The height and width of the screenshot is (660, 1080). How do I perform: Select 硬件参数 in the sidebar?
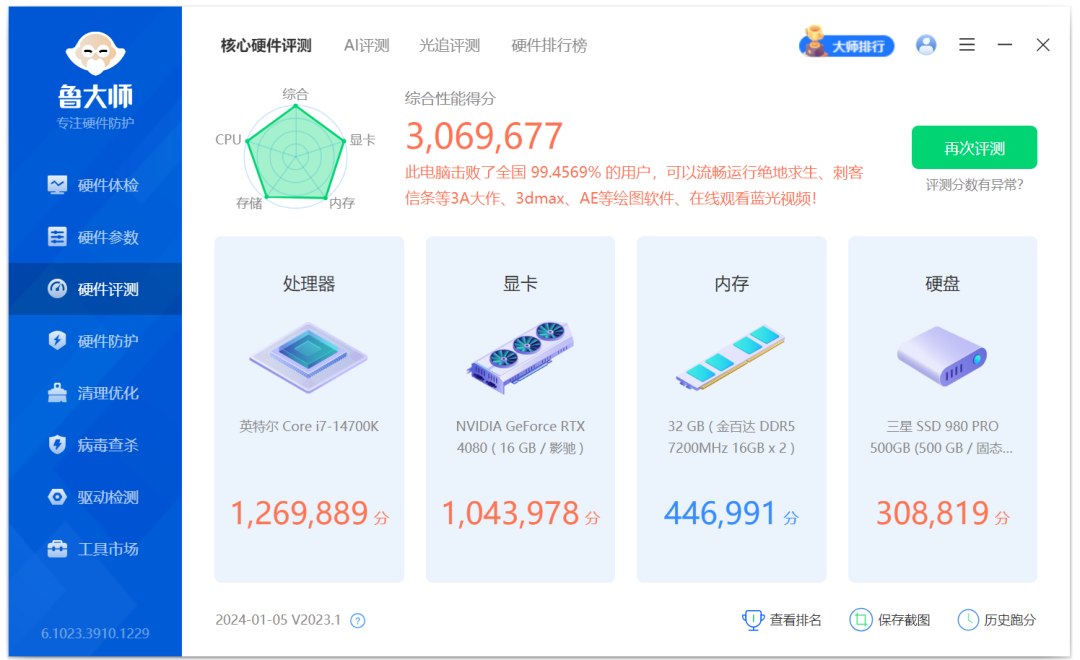[x=95, y=237]
